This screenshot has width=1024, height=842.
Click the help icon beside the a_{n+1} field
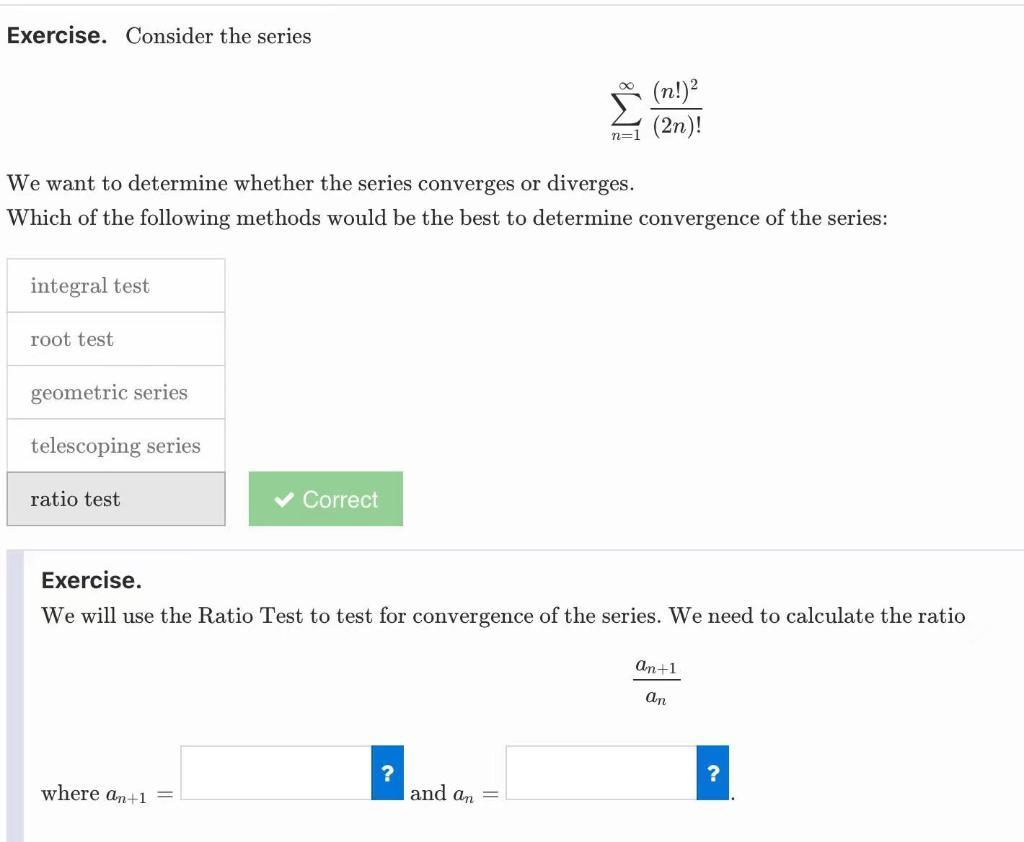(x=387, y=772)
